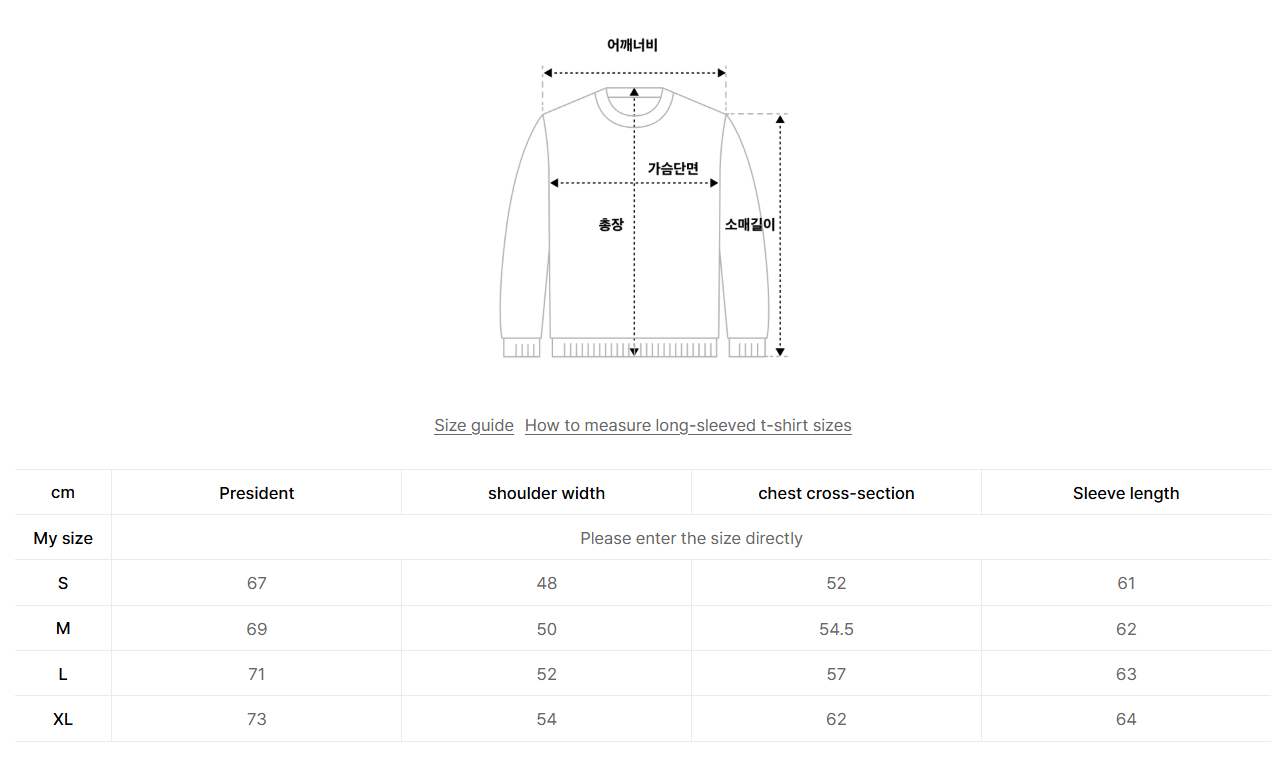The height and width of the screenshot is (758, 1288).
Task: Click the Sleeve length column header
Action: 1126,493
